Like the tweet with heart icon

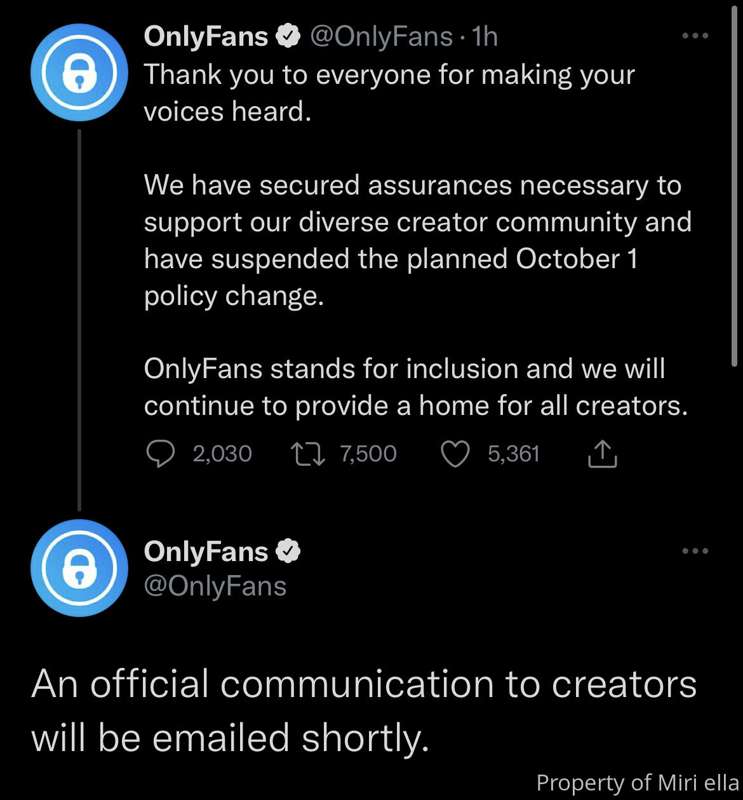(455, 454)
